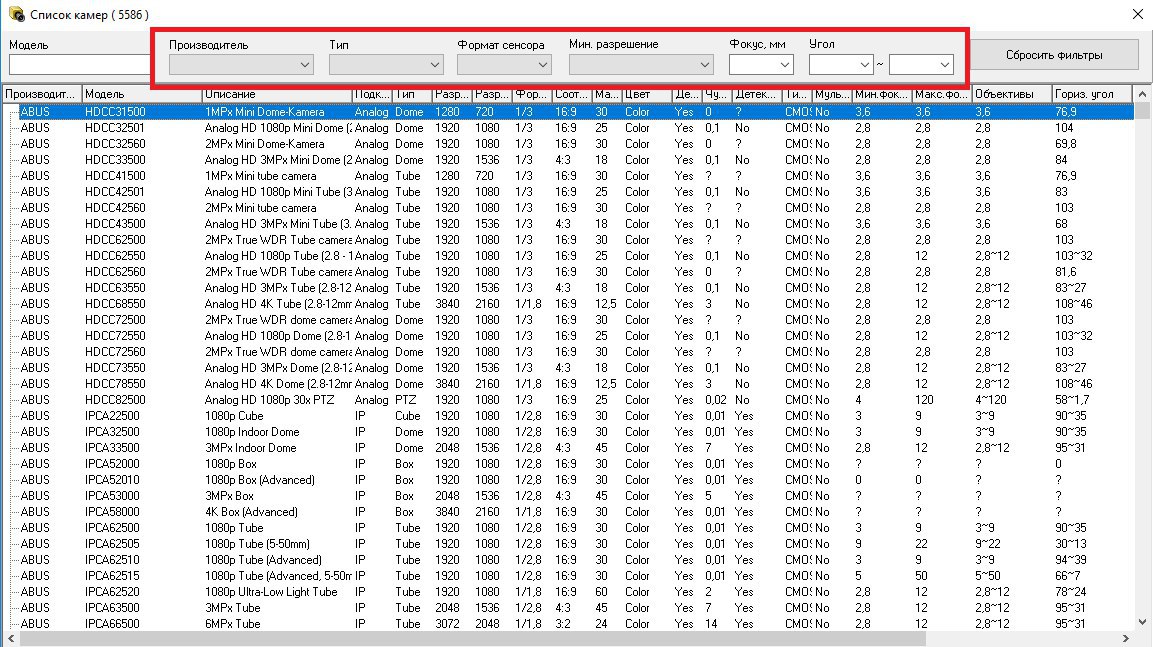The width and height of the screenshot is (1153, 647).
Task: Click '1080p Tube (Advanced, 5-50m' description
Action: pos(278,576)
